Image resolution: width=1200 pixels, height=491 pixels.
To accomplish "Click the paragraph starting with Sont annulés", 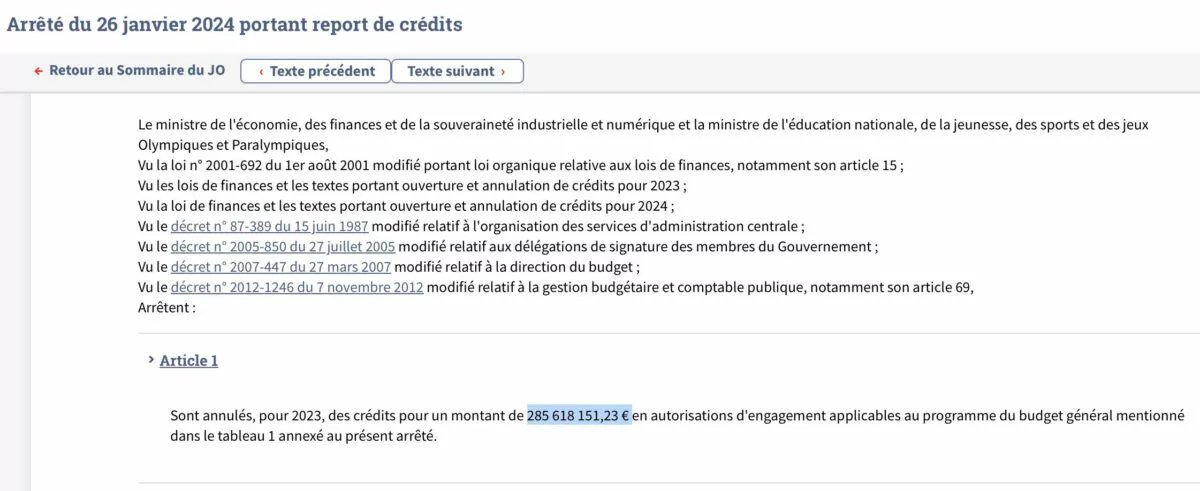I will point(677,426).
